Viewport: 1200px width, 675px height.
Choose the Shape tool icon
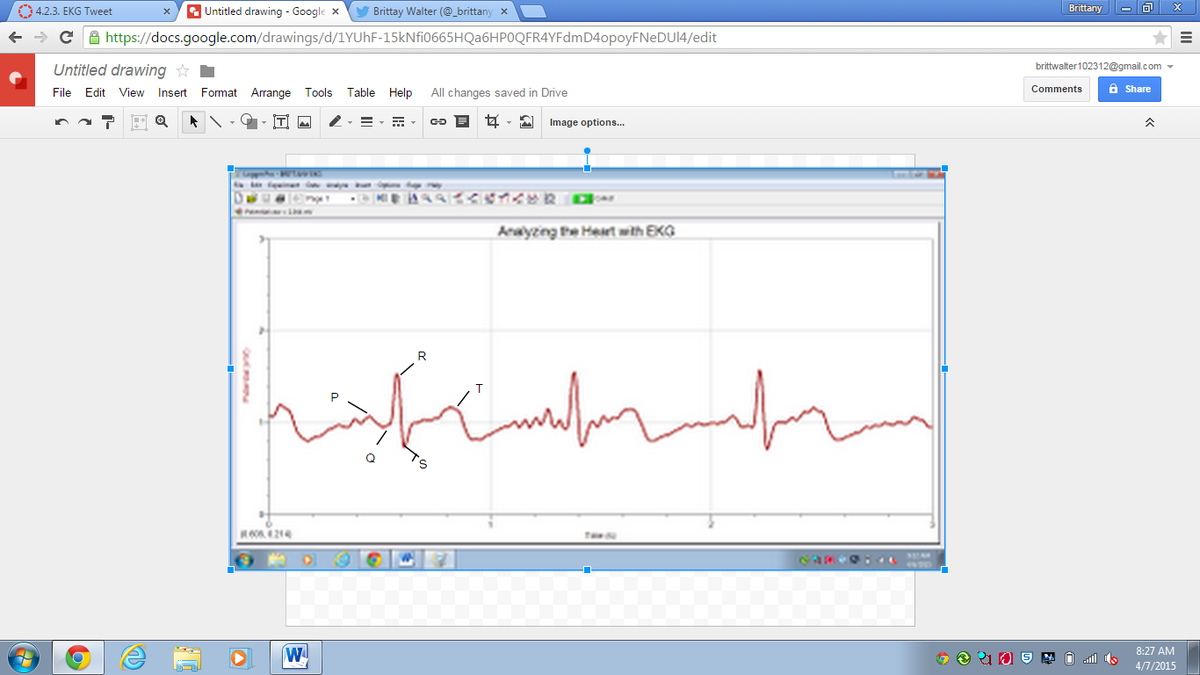click(x=250, y=122)
